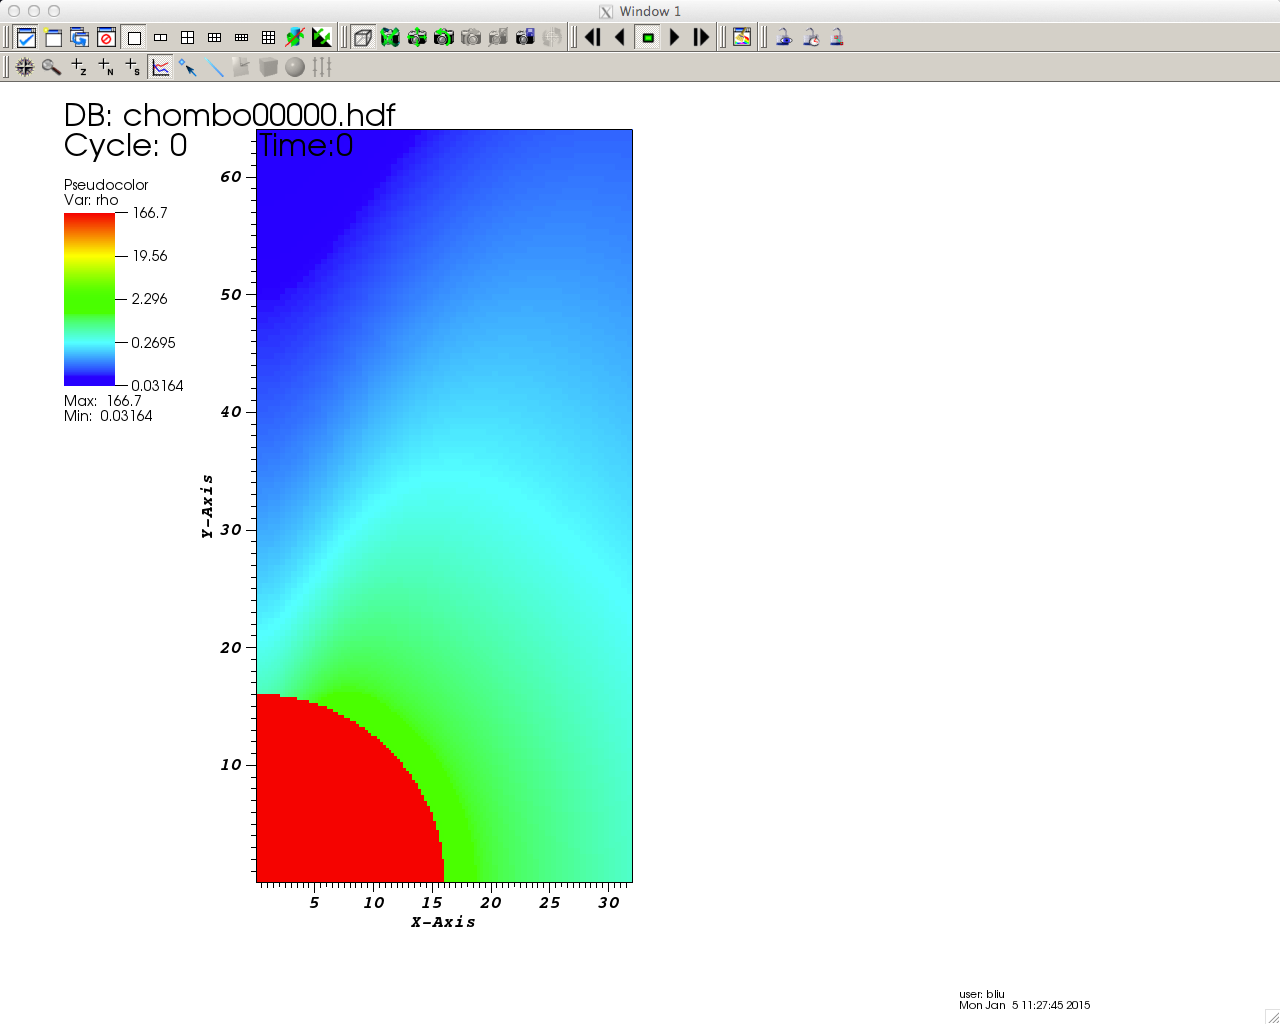Enable the Point tool
This screenshot has width=1280, height=1024.
pyautogui.click(x=187, y=67)
